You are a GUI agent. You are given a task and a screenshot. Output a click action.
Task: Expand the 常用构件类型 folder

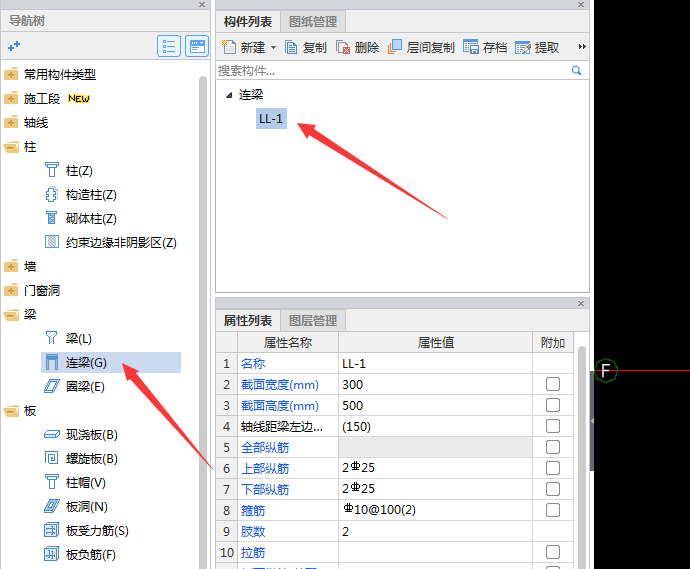(11, 74)
